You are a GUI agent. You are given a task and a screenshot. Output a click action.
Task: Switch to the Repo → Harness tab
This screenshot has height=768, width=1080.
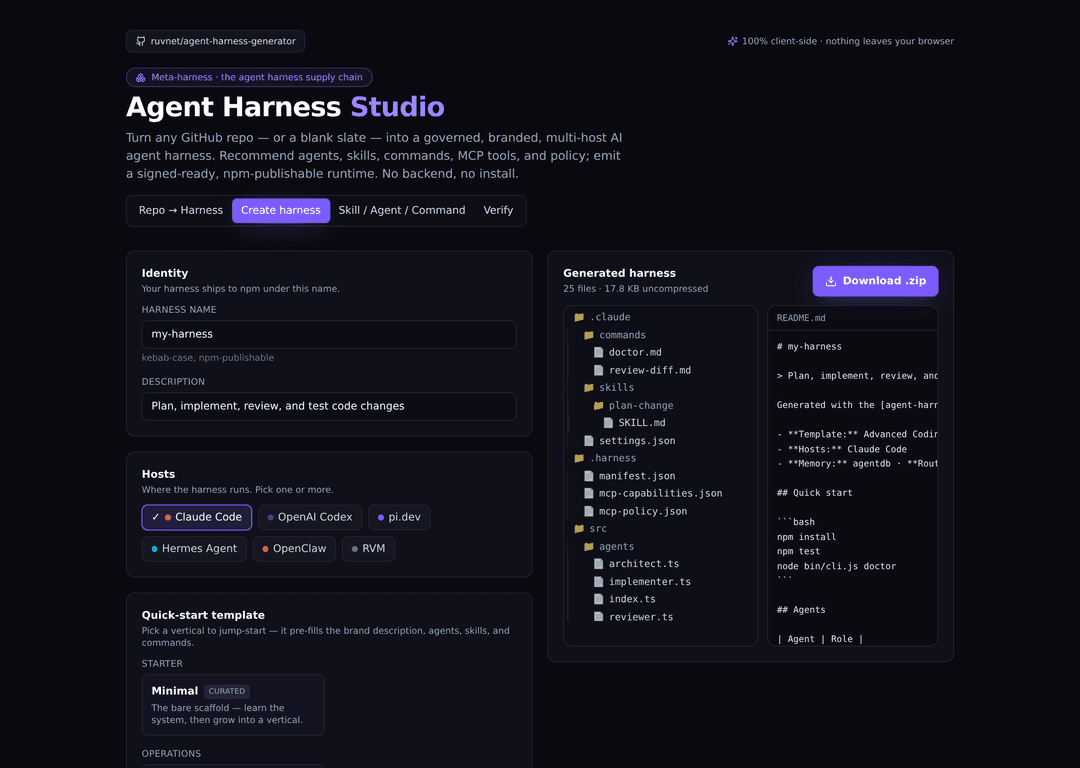coord(180,210)
